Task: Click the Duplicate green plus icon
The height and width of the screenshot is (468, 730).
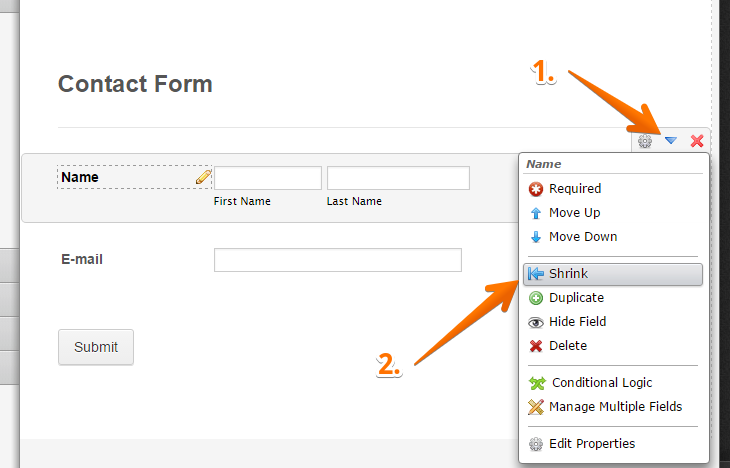Action: click(x=536, y=297)
